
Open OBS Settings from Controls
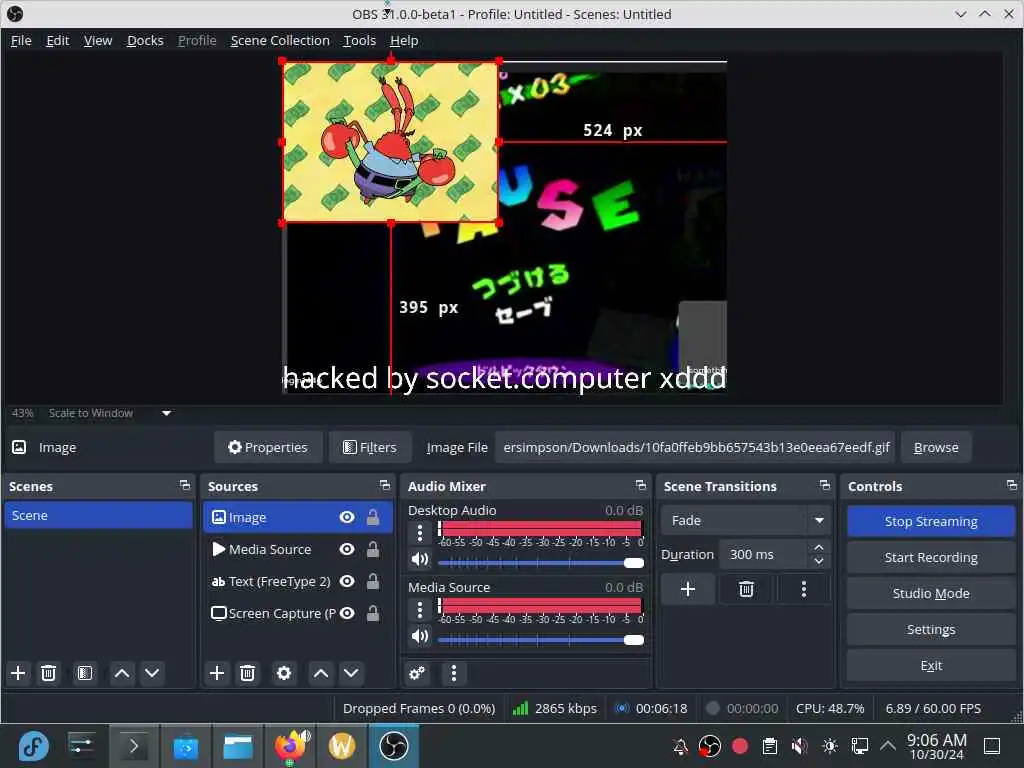click(931, 629)
